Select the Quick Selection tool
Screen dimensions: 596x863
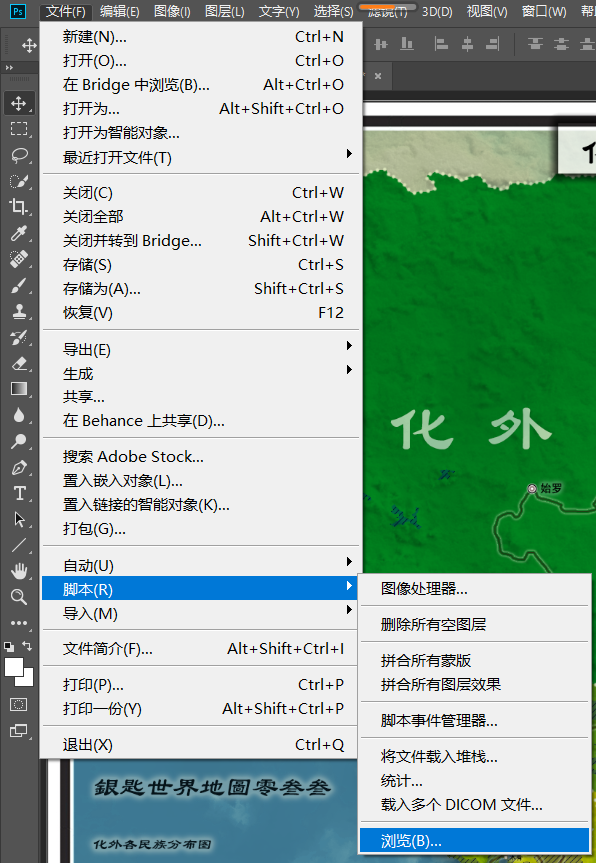pyautogui.click(x=19, y=181)
